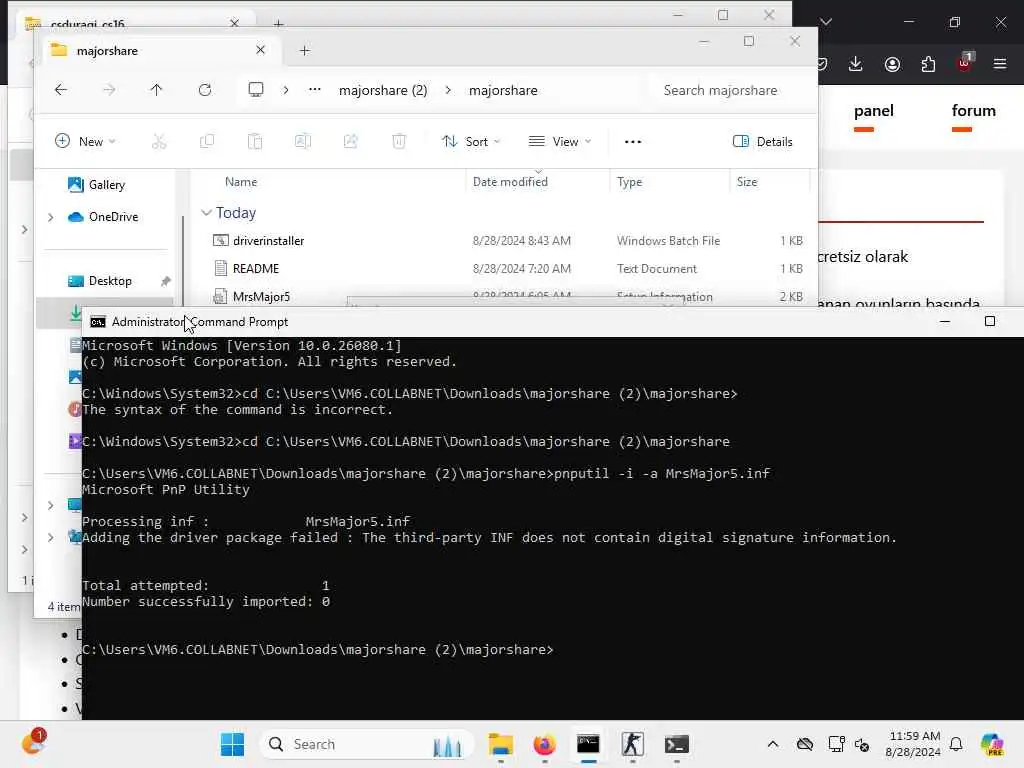This screenshot has width=1024, height=768.
Task: Show hidden breadcrumb path ellipsis
Action: point(315,90)
